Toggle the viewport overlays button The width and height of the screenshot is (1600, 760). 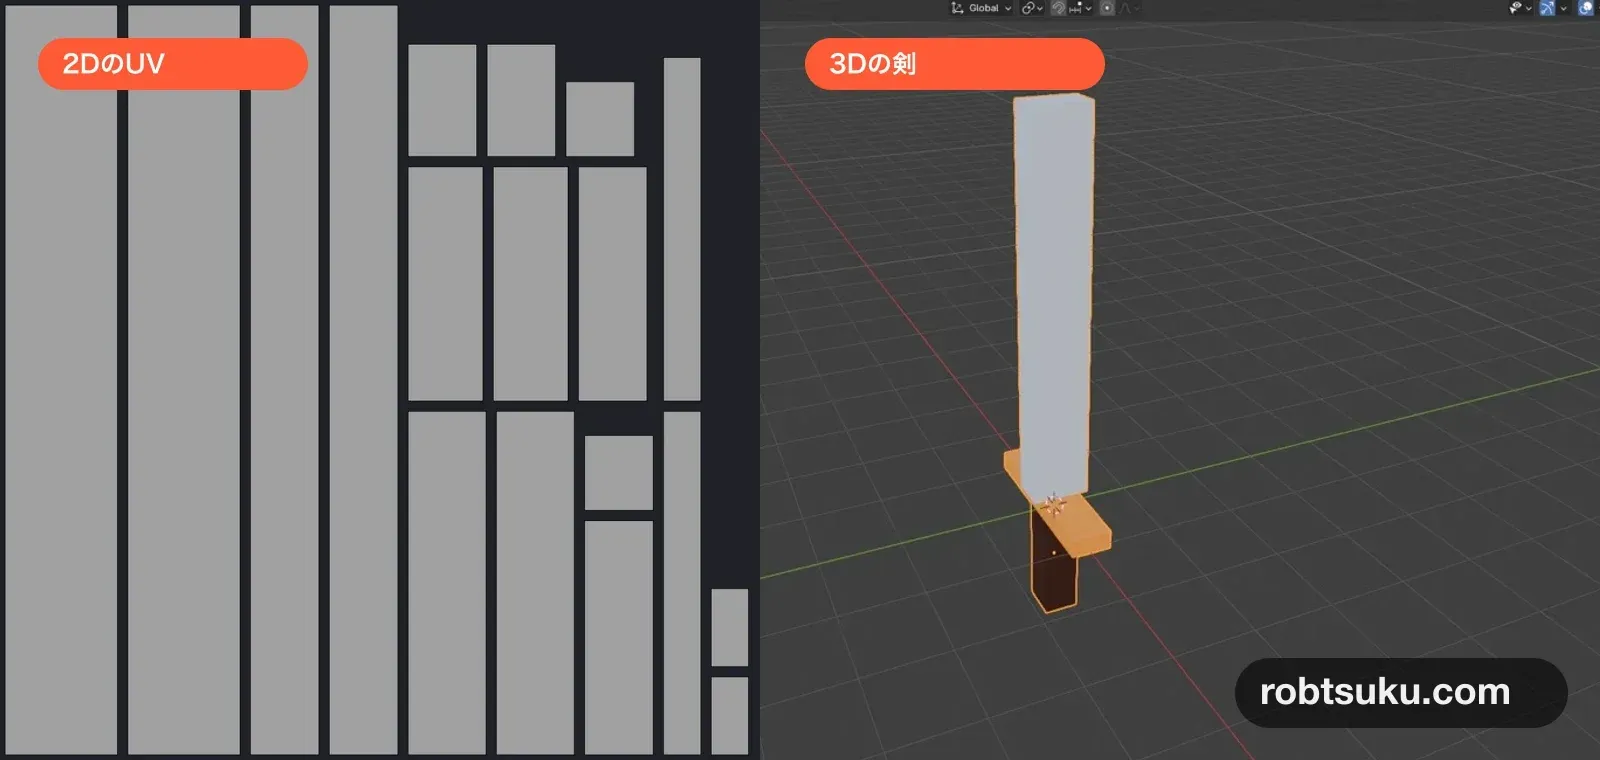click(x=1586, y=8)
